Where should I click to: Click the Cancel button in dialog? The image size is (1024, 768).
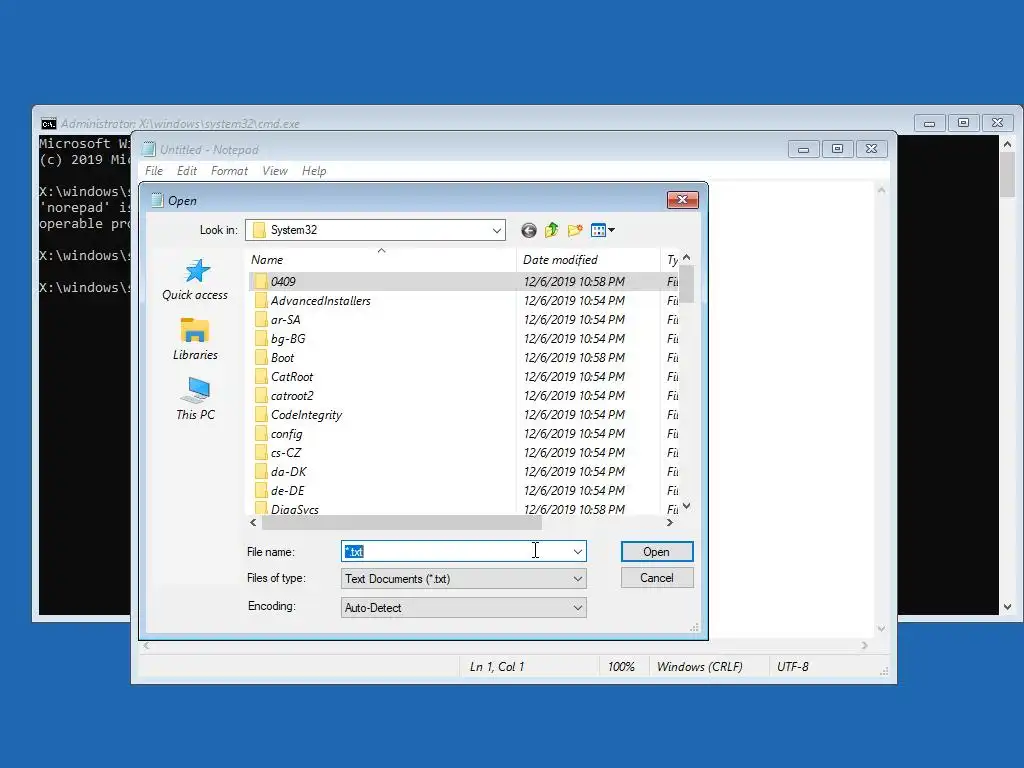657,577
